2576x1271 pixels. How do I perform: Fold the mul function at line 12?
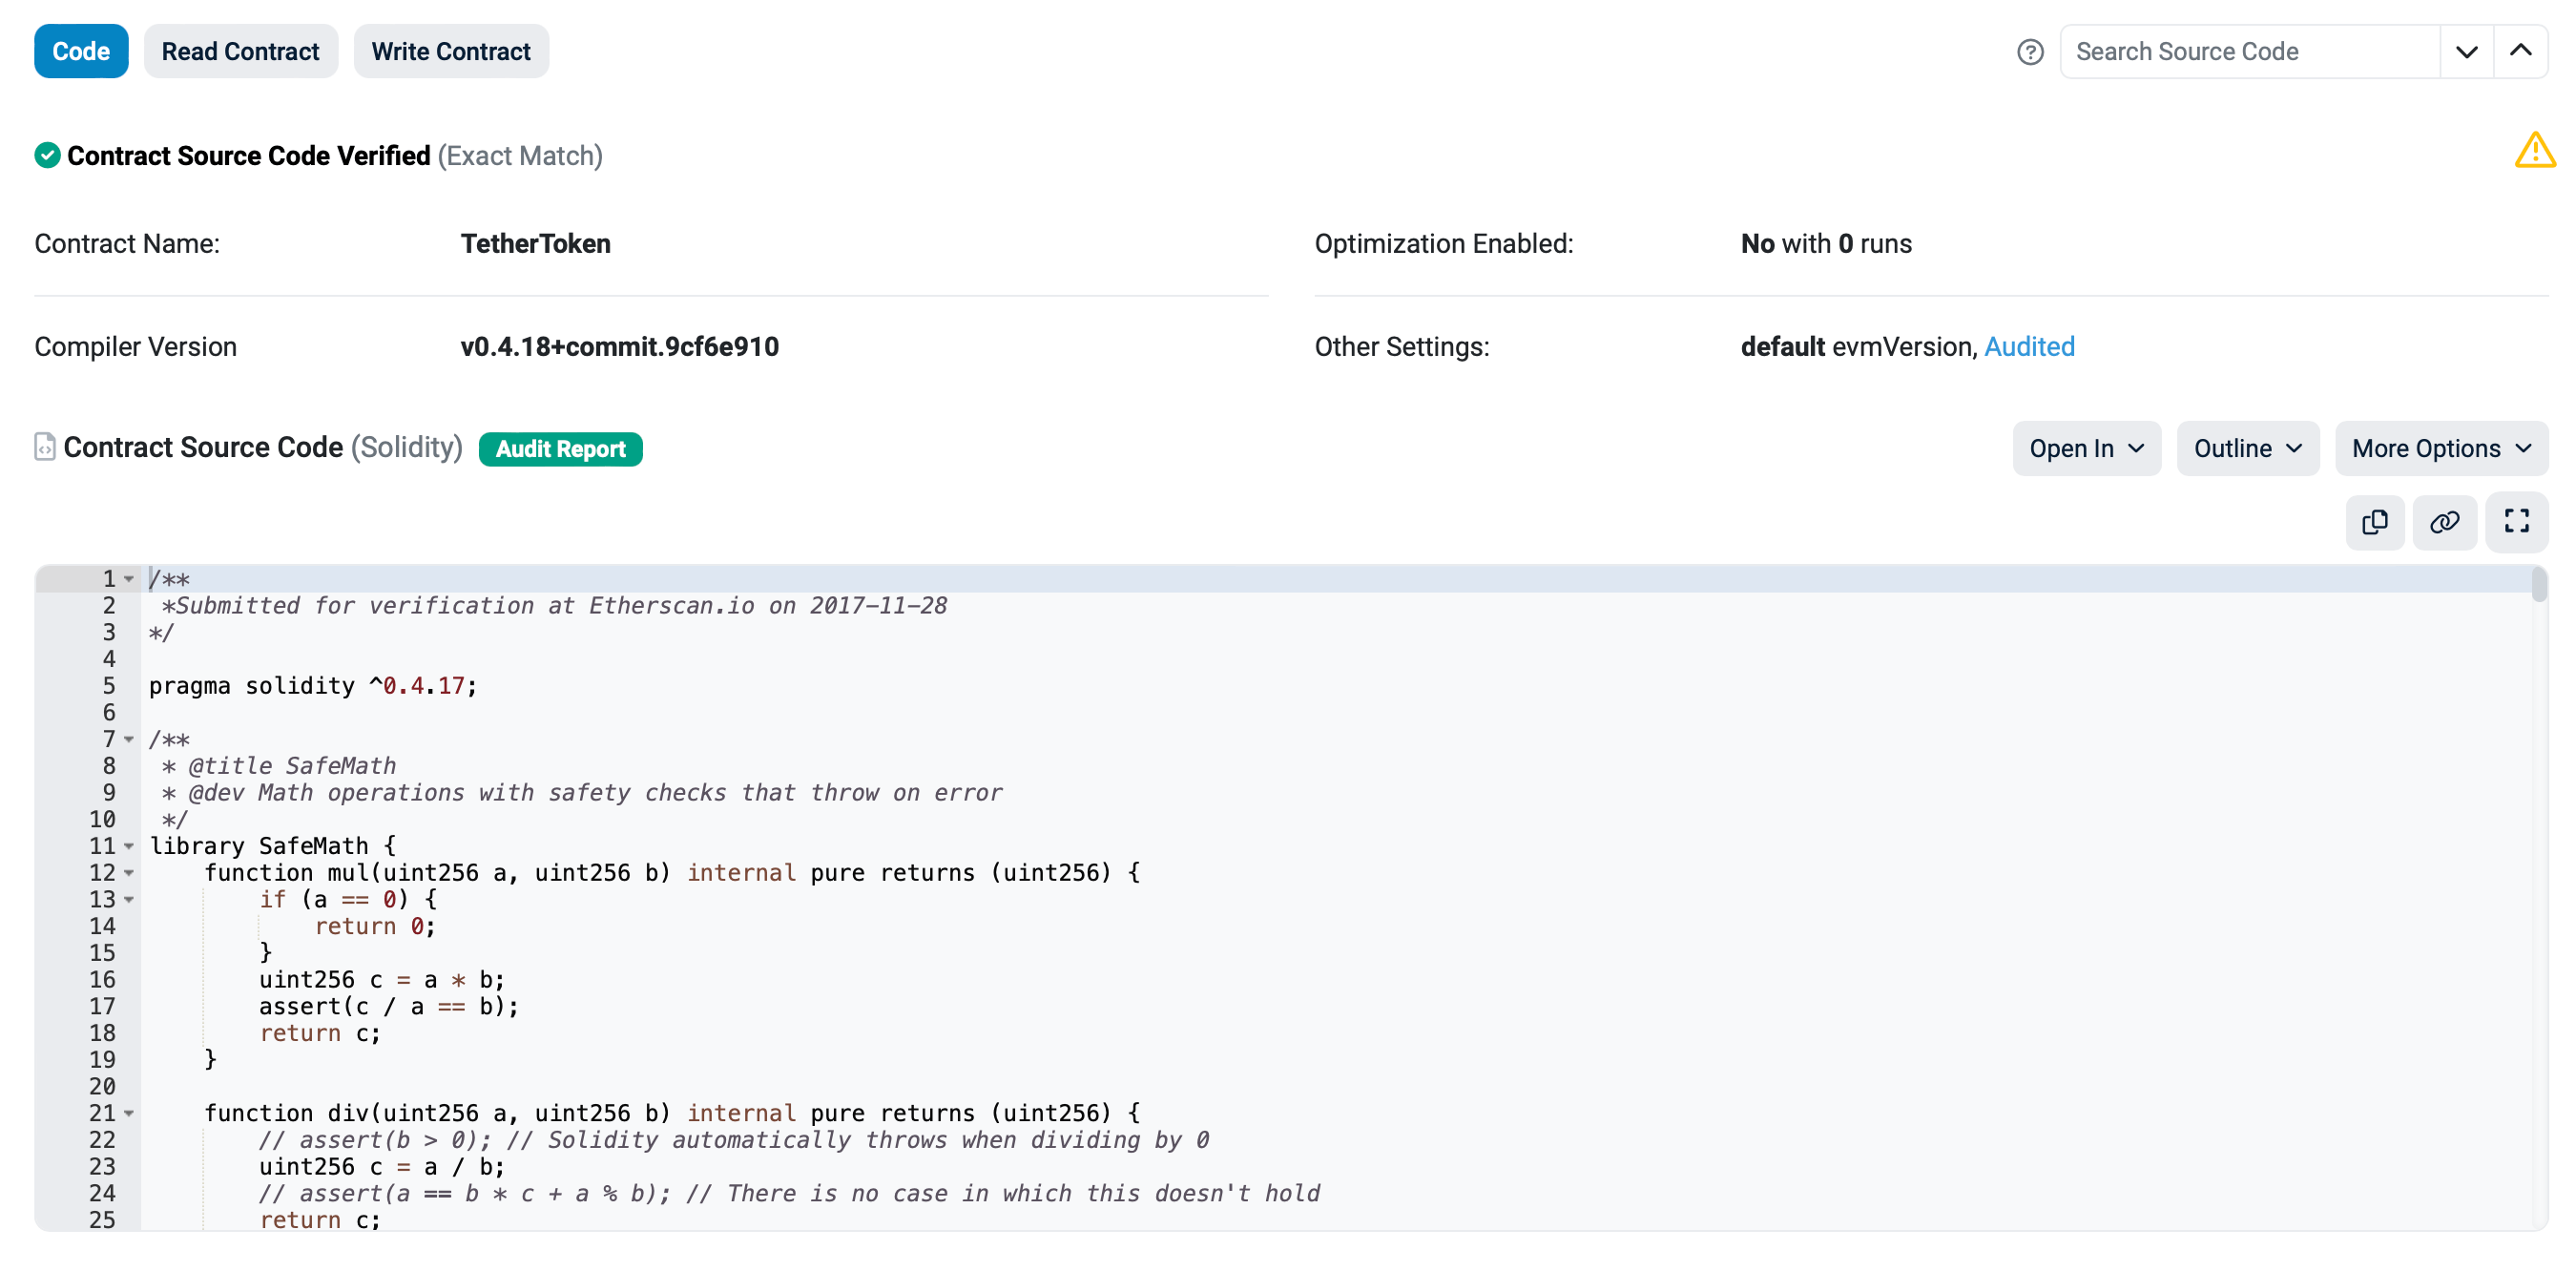point(129,873)
